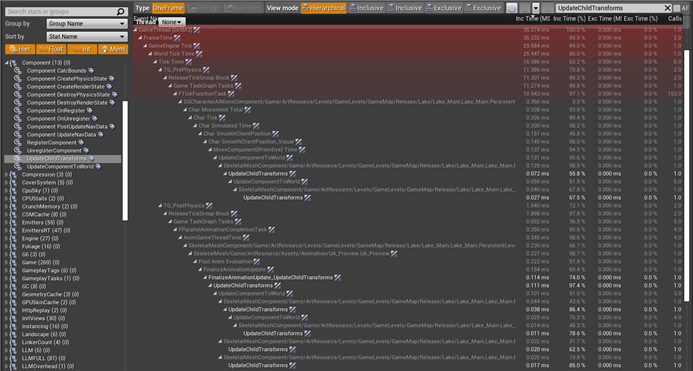Screen dimensions: 693x371
Task: Sort by the Exc Time (%) column header
Action: click(x=641, y=19)
